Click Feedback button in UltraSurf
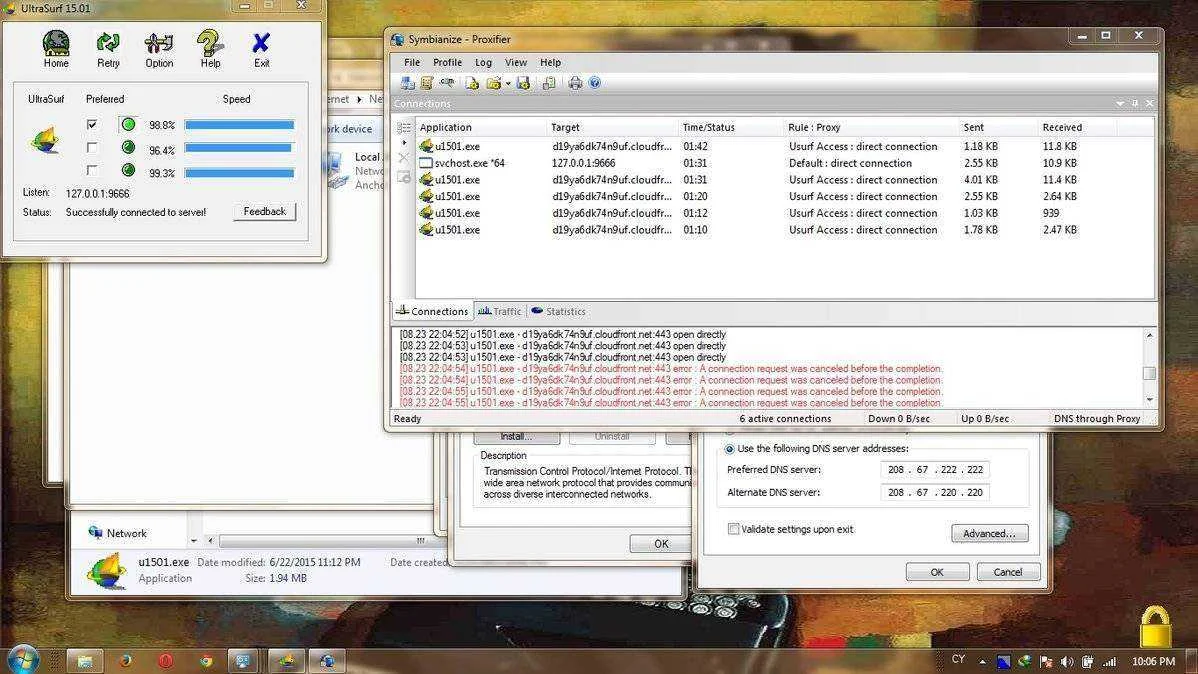Image resolution: width=1198 pixels, height=674 pixels. point(264,212)
